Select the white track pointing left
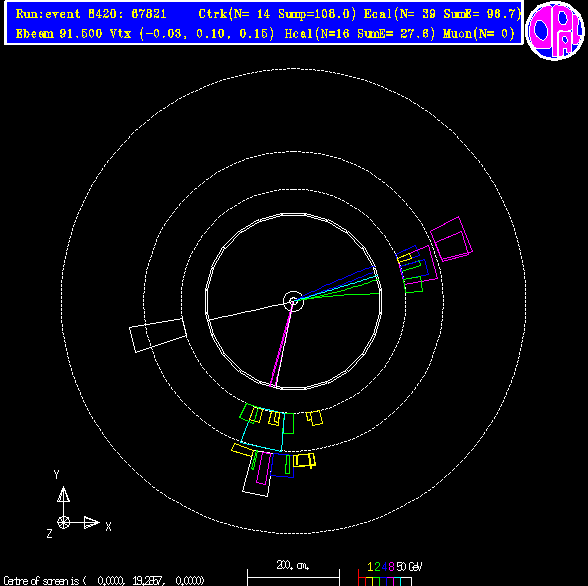Image resolution: width=588 pixels, height=586 pixels. (x=250, y=311)
